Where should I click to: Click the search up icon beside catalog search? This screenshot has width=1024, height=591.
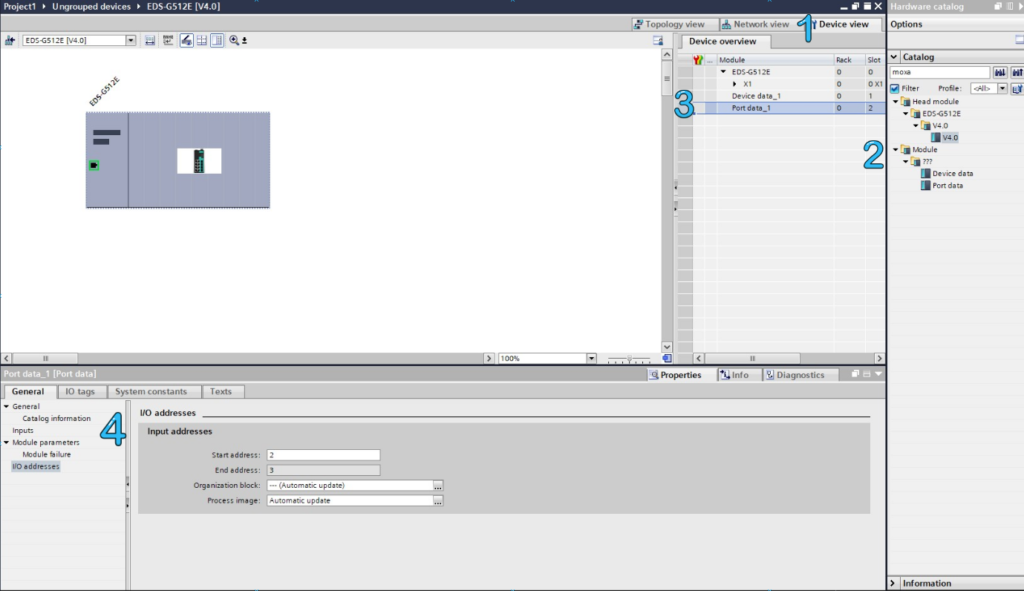click(1016, 73)
